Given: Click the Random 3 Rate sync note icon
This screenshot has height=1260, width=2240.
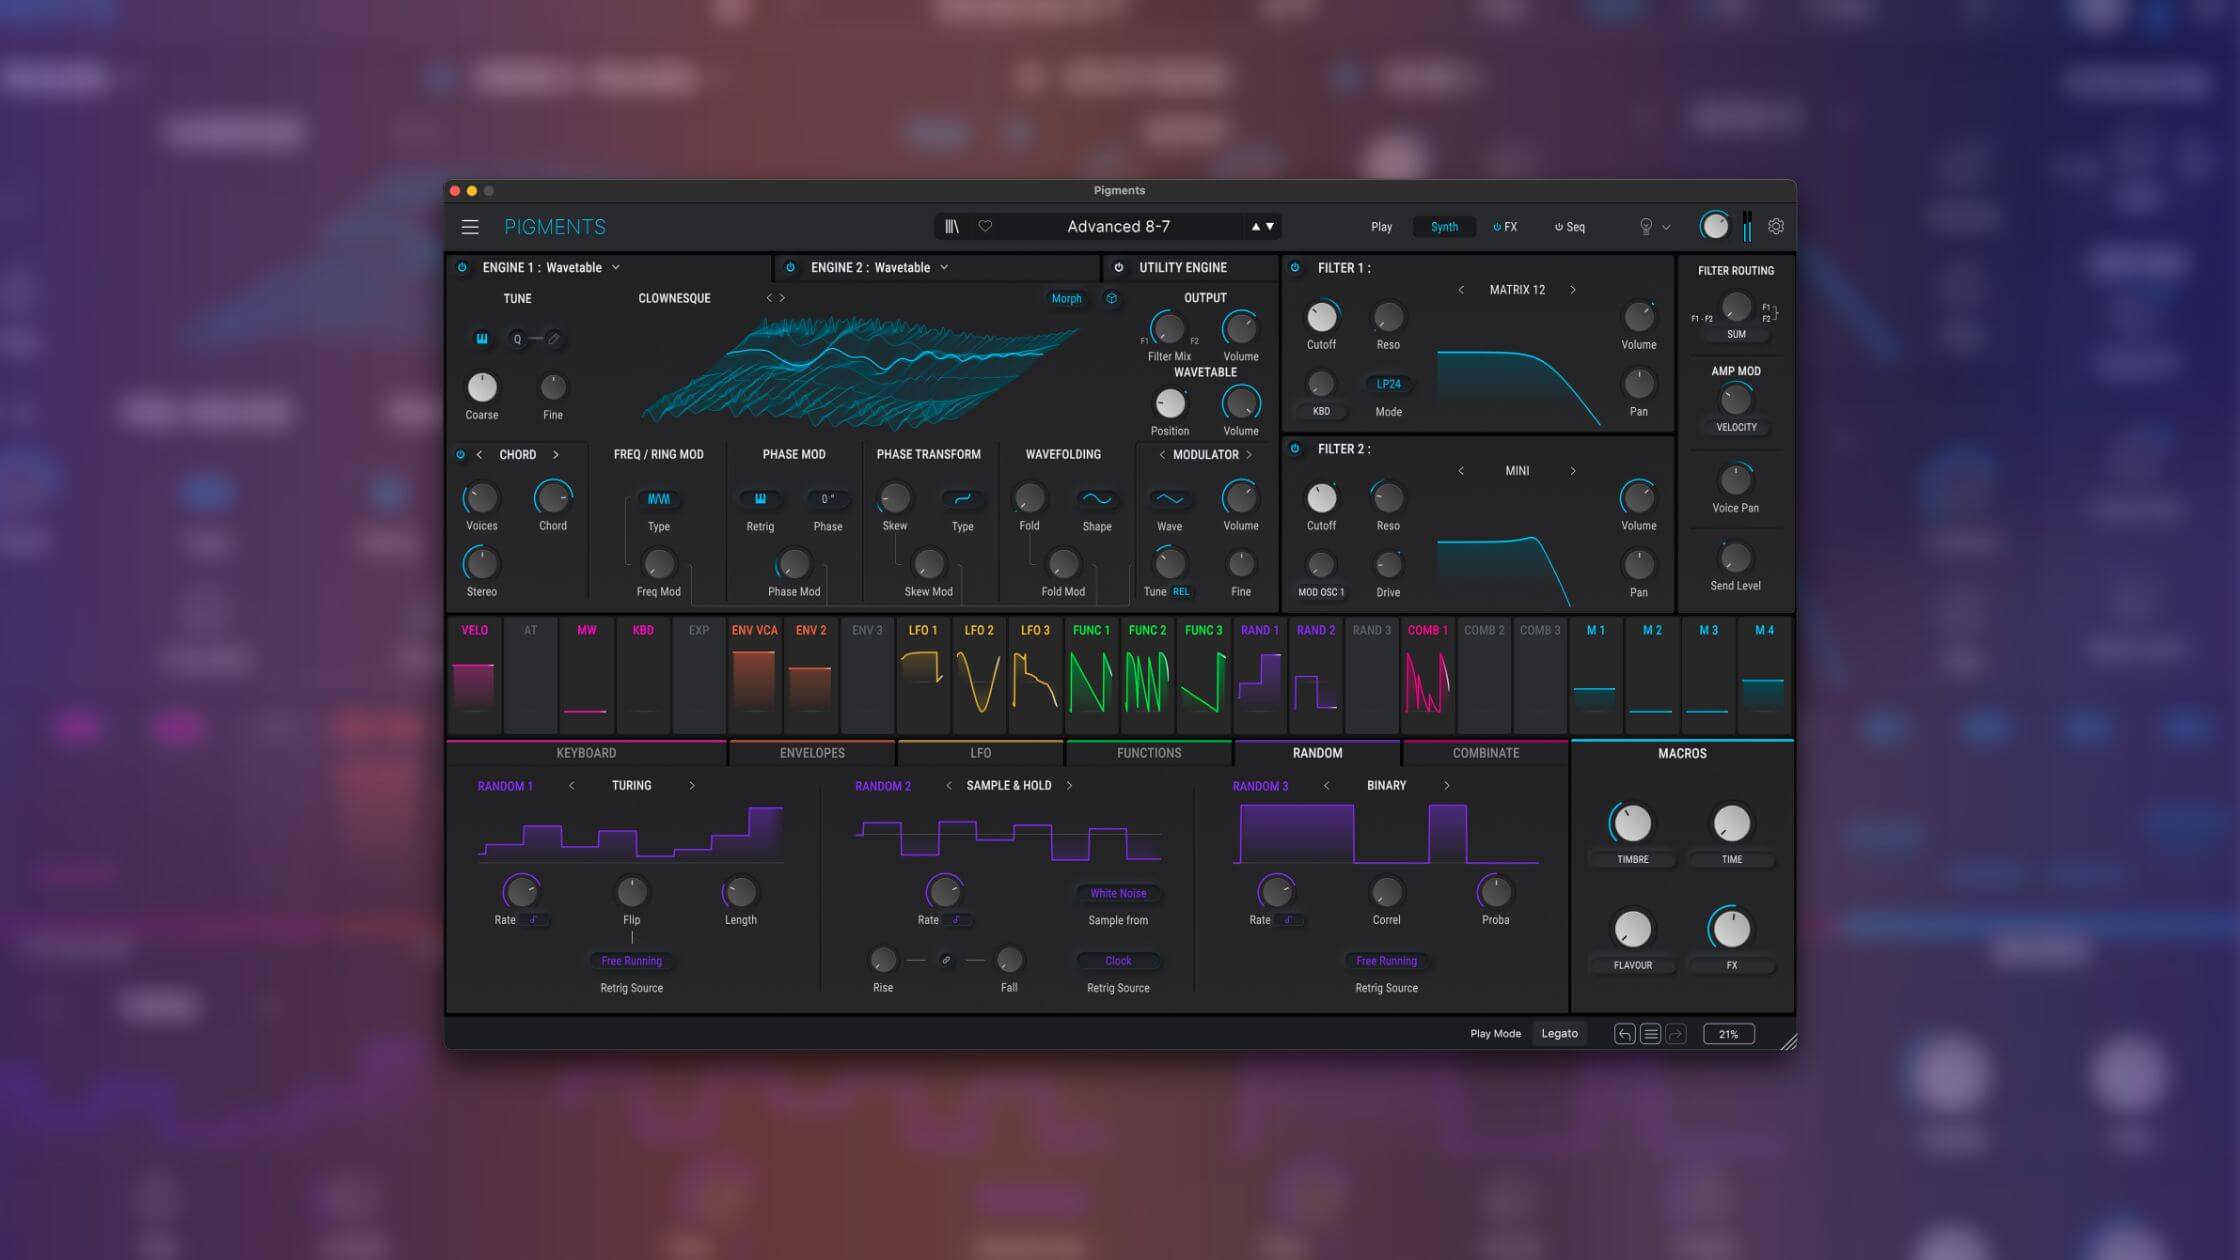Looking at the screenshot, I should click(1288, 920).
